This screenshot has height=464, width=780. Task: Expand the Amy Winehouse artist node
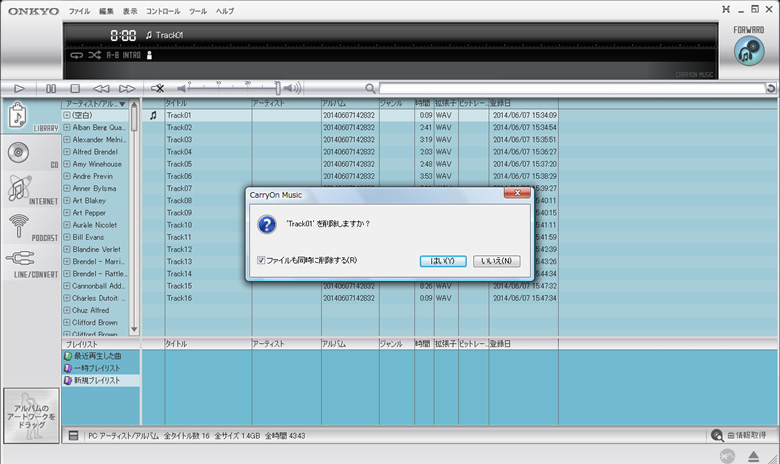pyautogui.click(x=67, y=164)
